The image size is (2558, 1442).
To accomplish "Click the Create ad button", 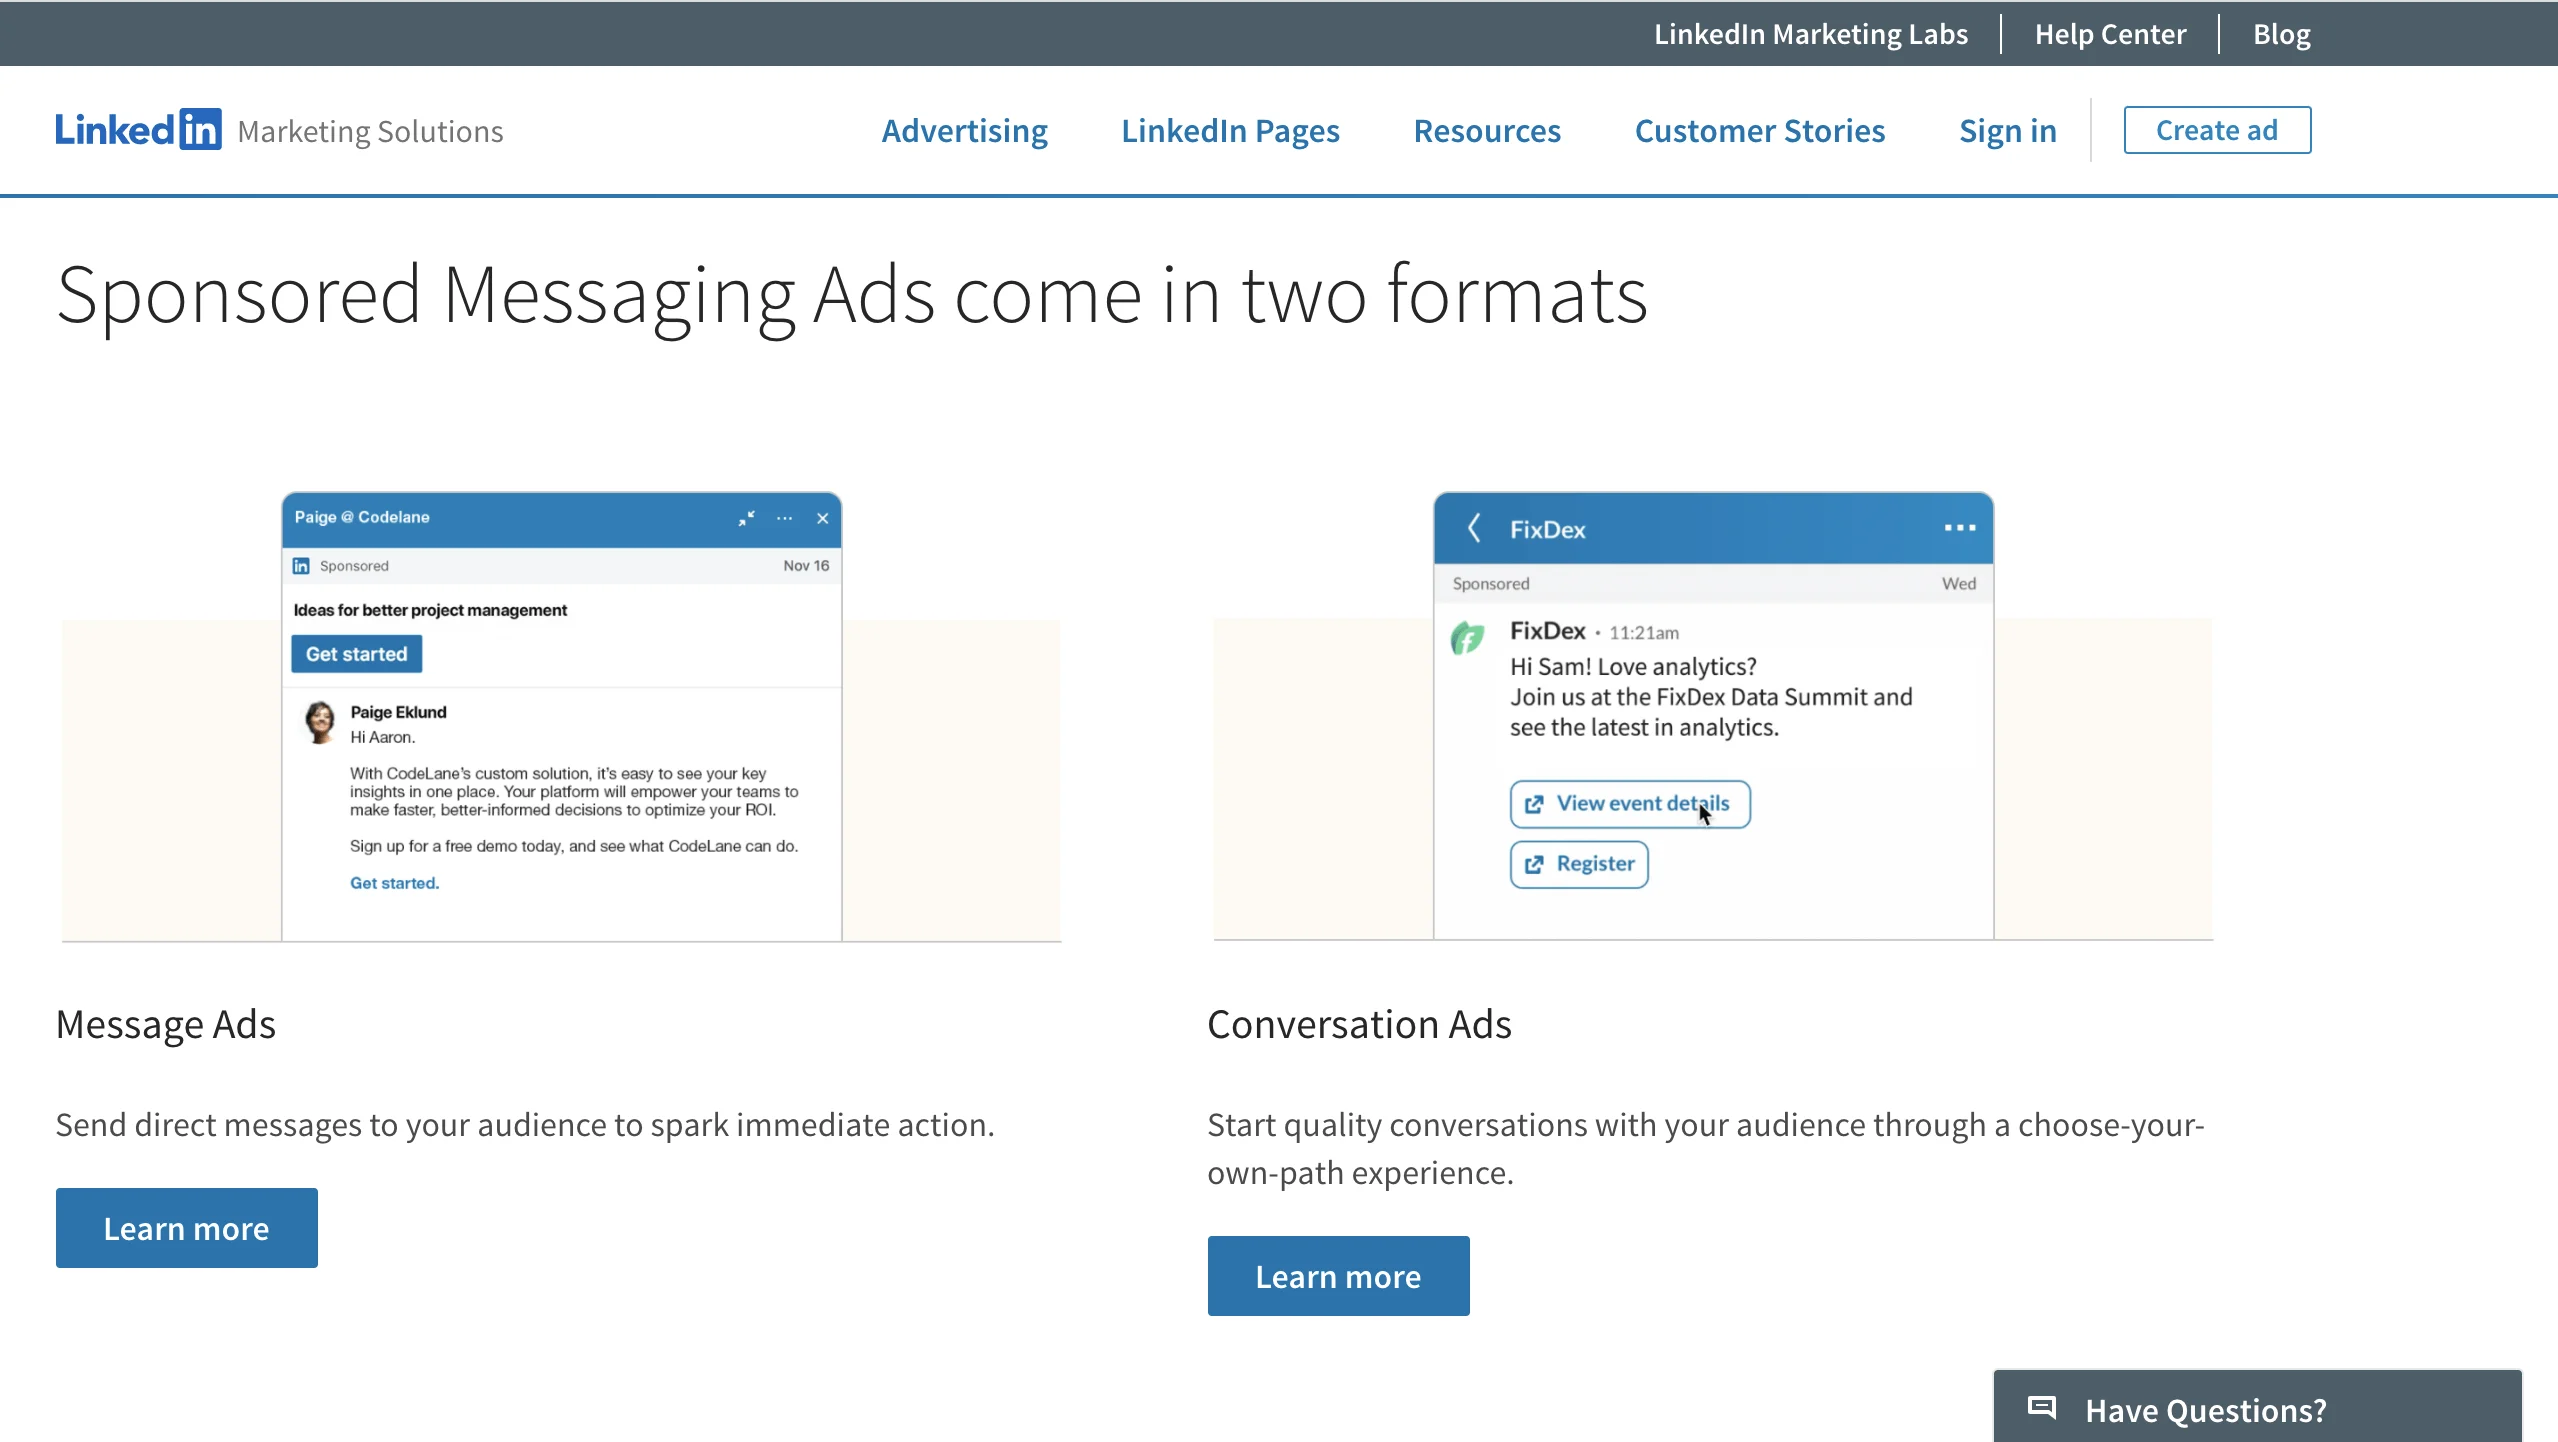I will [x=2216, y=129].
